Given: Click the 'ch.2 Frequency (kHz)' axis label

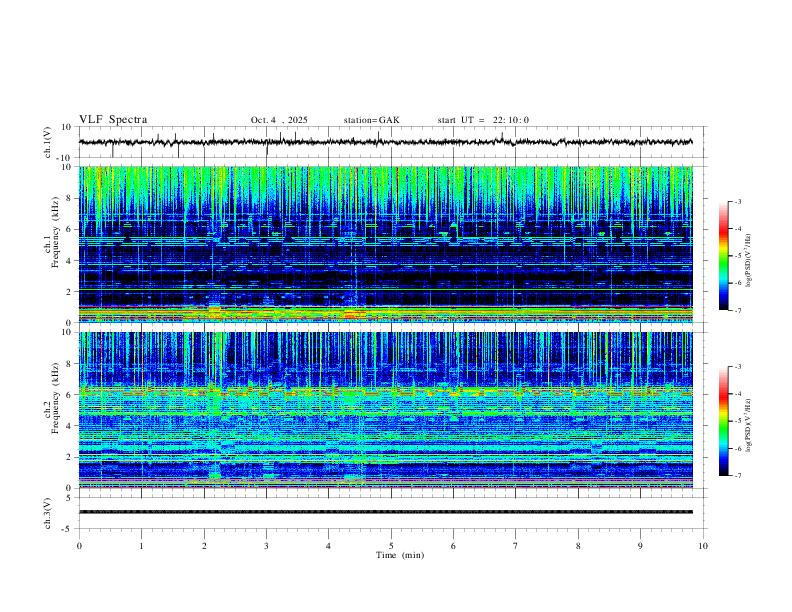Looking at the screenshot, I should tap(52, 397).
